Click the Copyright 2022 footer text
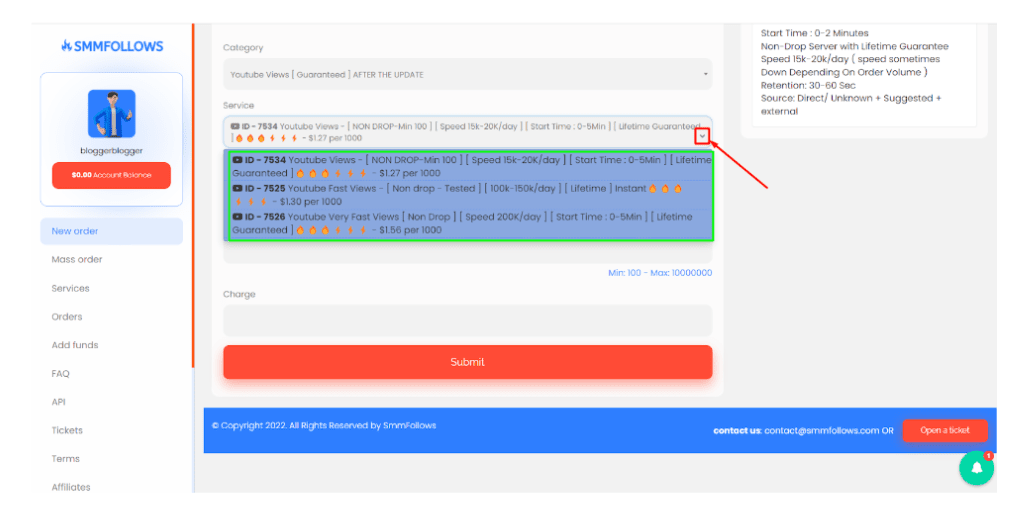This screenshot has width=1021, height=507. pos(324,426)
